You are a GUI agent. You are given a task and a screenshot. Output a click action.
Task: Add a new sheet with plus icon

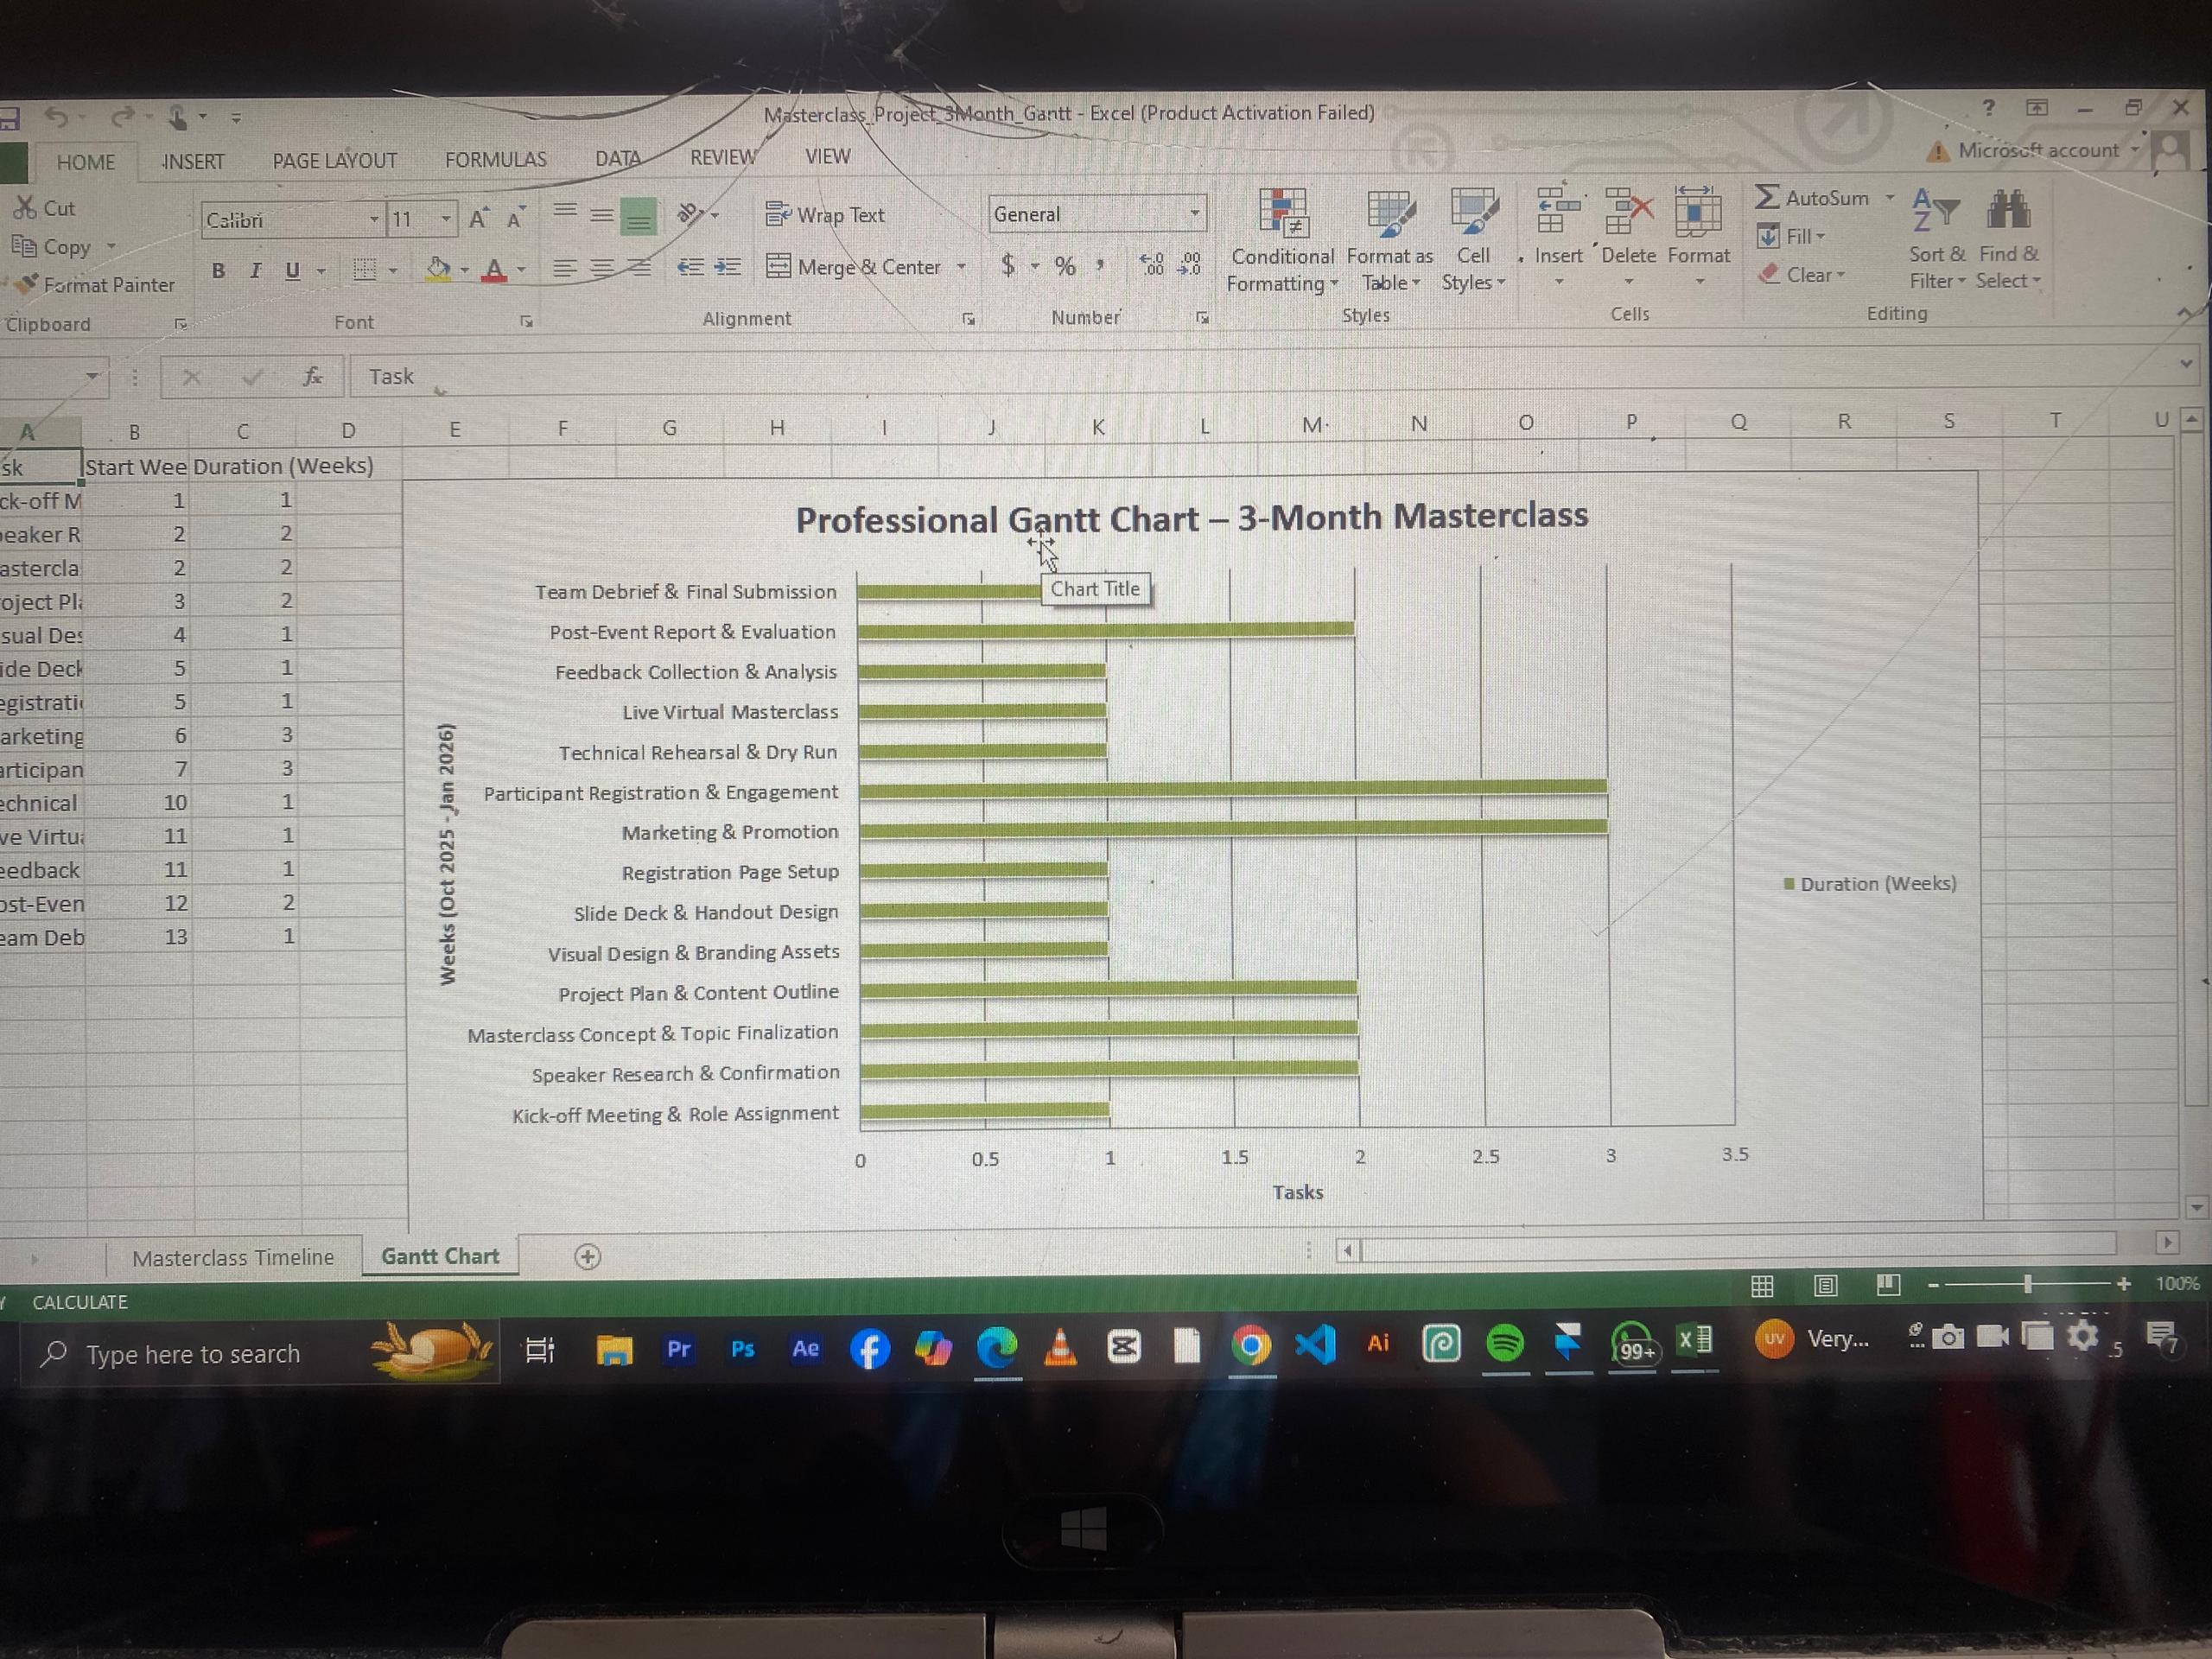588,1257
